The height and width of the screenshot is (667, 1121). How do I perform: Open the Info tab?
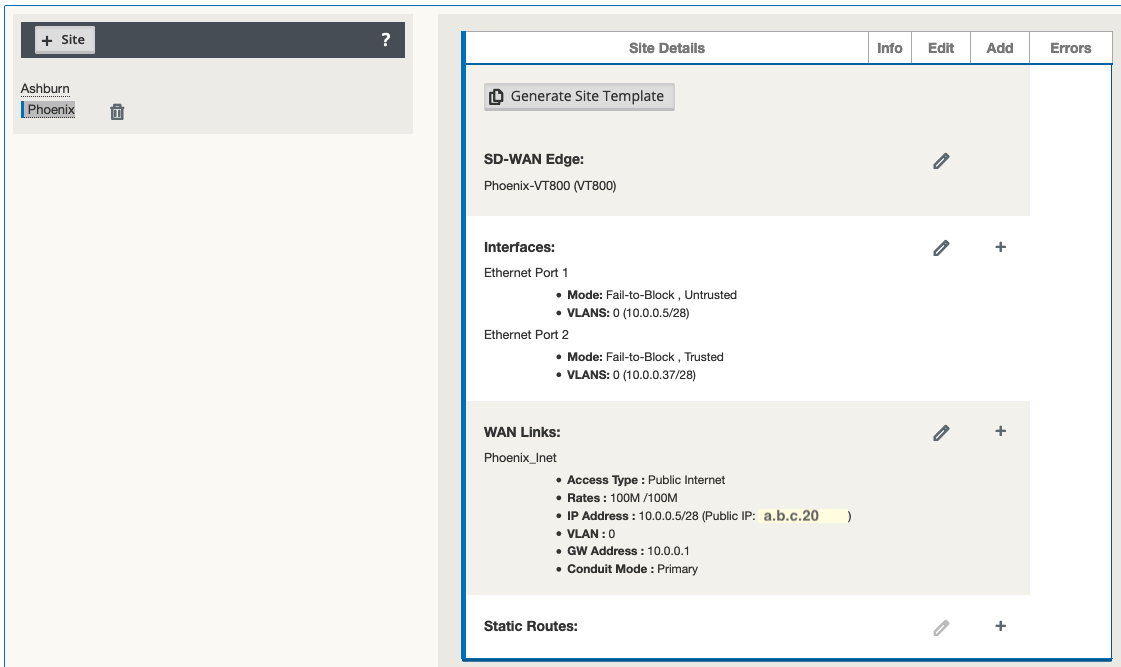pyautogui.click(x=889, y=48)
